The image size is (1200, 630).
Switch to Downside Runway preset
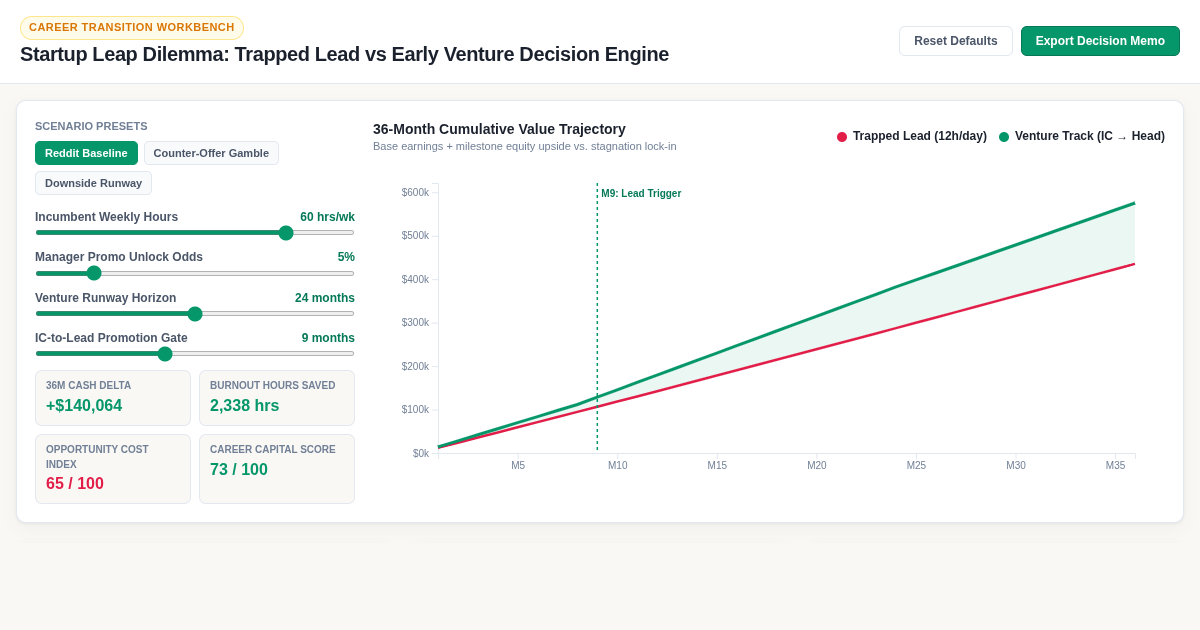tap(93, 183)
